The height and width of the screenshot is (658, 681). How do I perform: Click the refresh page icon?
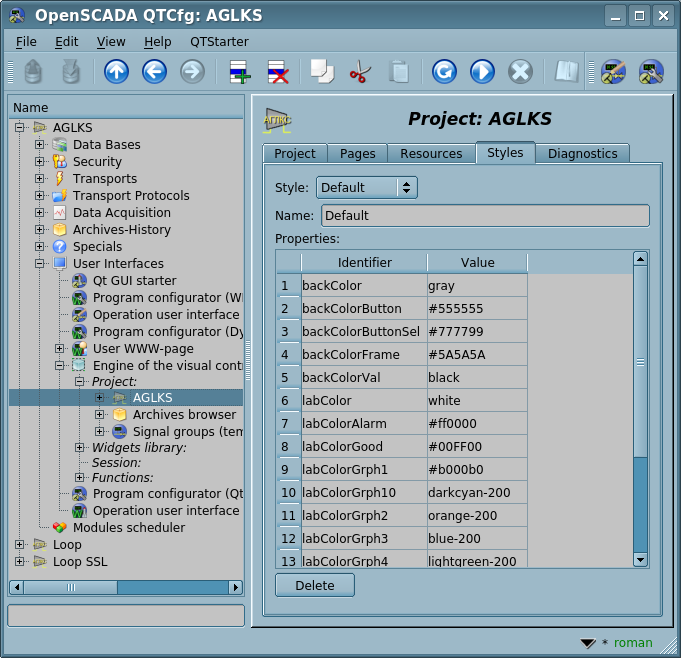[444, 72]
